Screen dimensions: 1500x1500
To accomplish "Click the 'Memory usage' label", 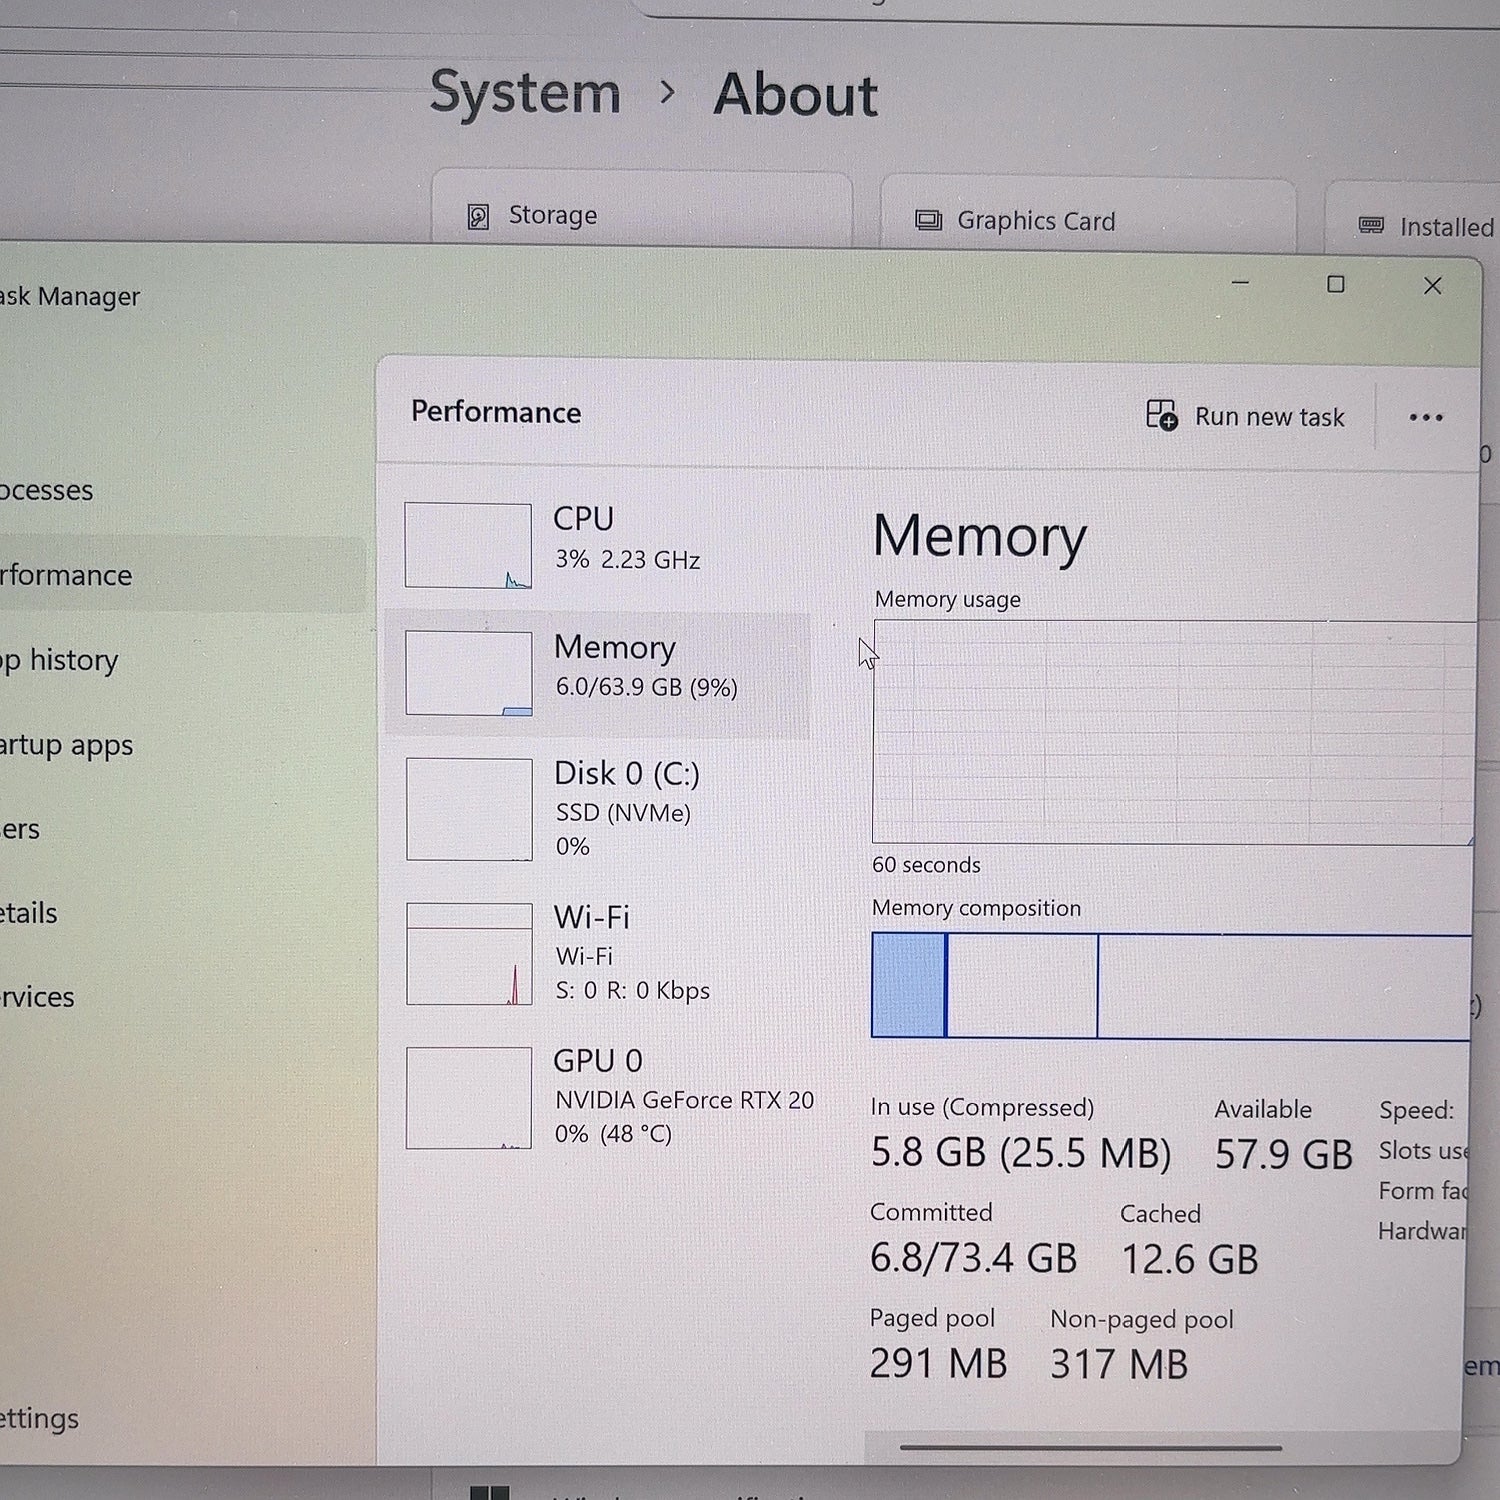I will [948, 599].
